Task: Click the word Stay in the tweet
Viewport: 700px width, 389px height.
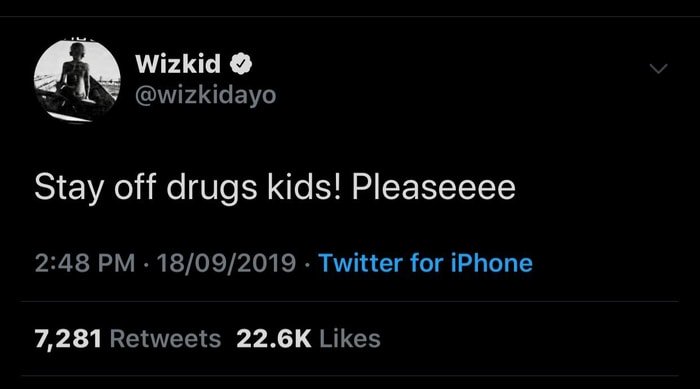Action: click(69, 188)
